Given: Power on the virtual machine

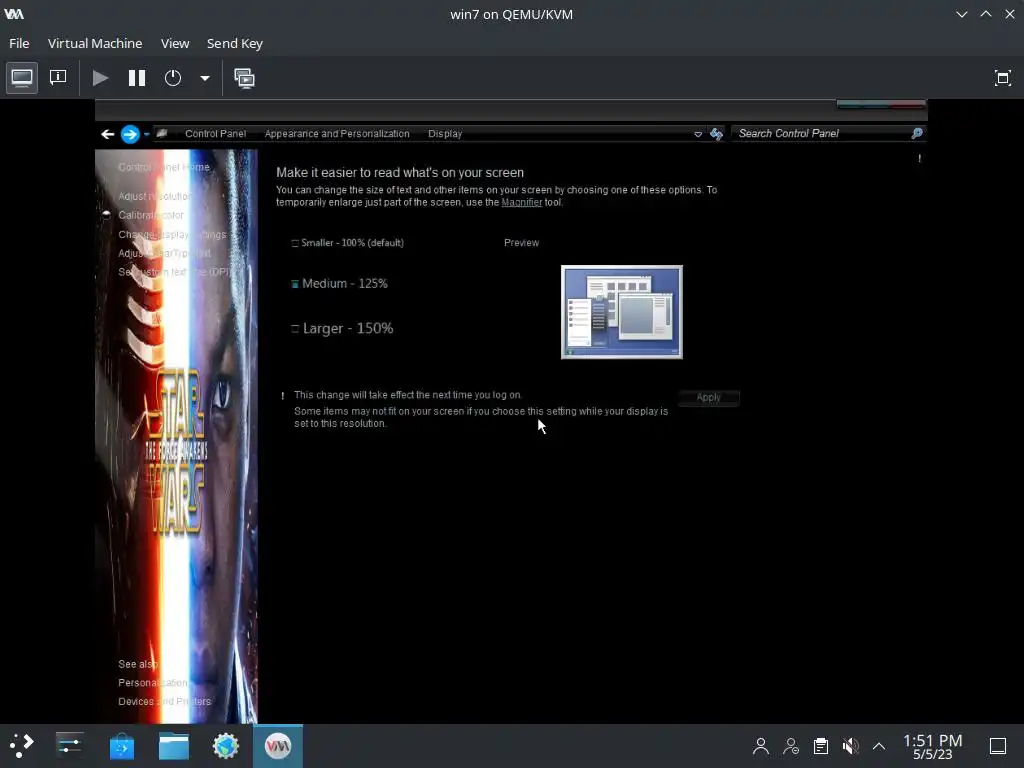Looking at the screenshot, I should point(100,78).
